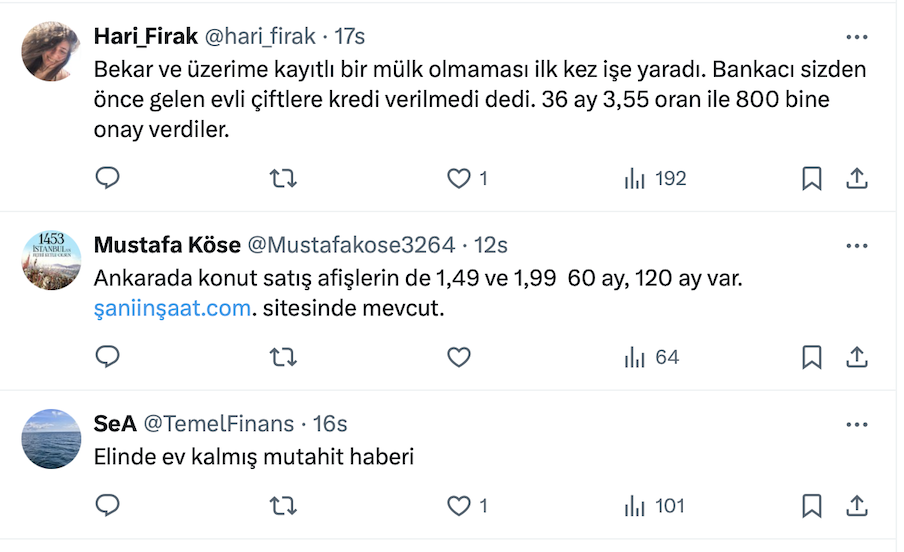Bookmark SeA's tweet
This screenshot has width=904, height=552.
coord(812,506)
